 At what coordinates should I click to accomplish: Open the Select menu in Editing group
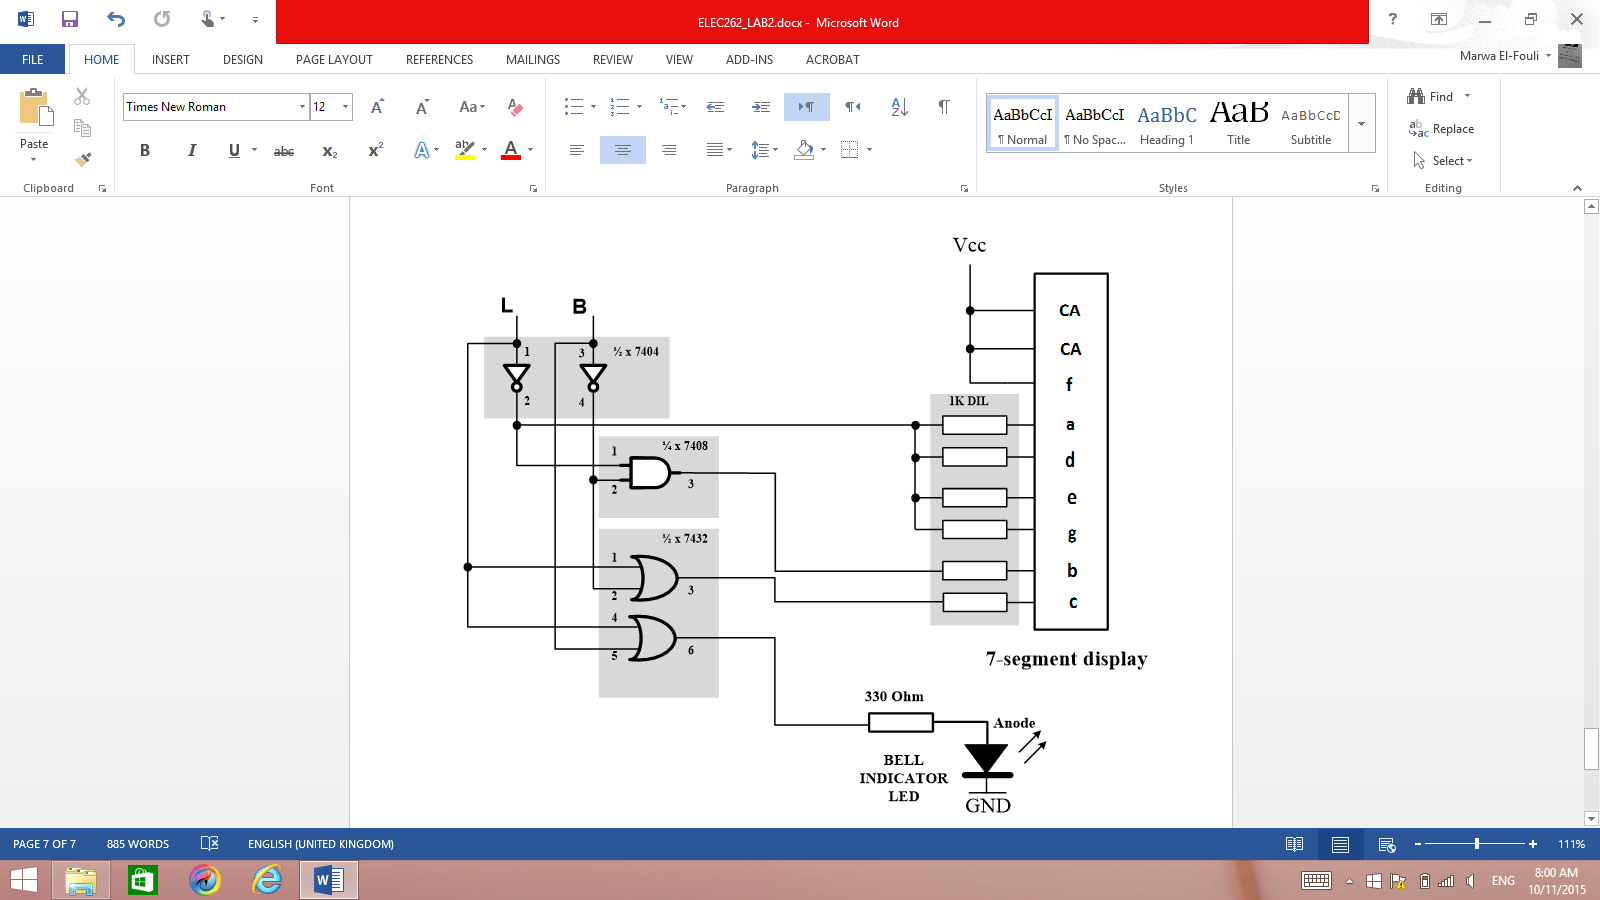1446,160
